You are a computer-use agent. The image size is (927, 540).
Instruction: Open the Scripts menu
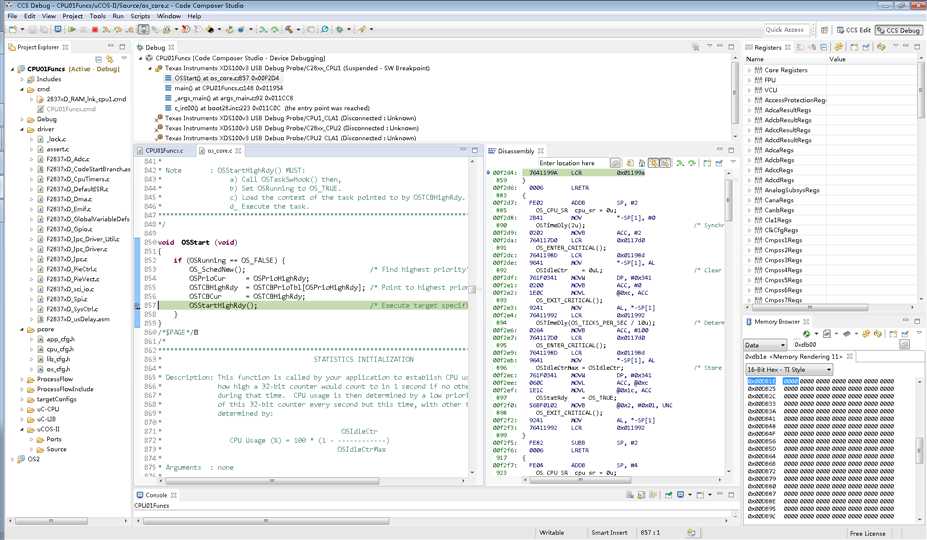point(140,17)
